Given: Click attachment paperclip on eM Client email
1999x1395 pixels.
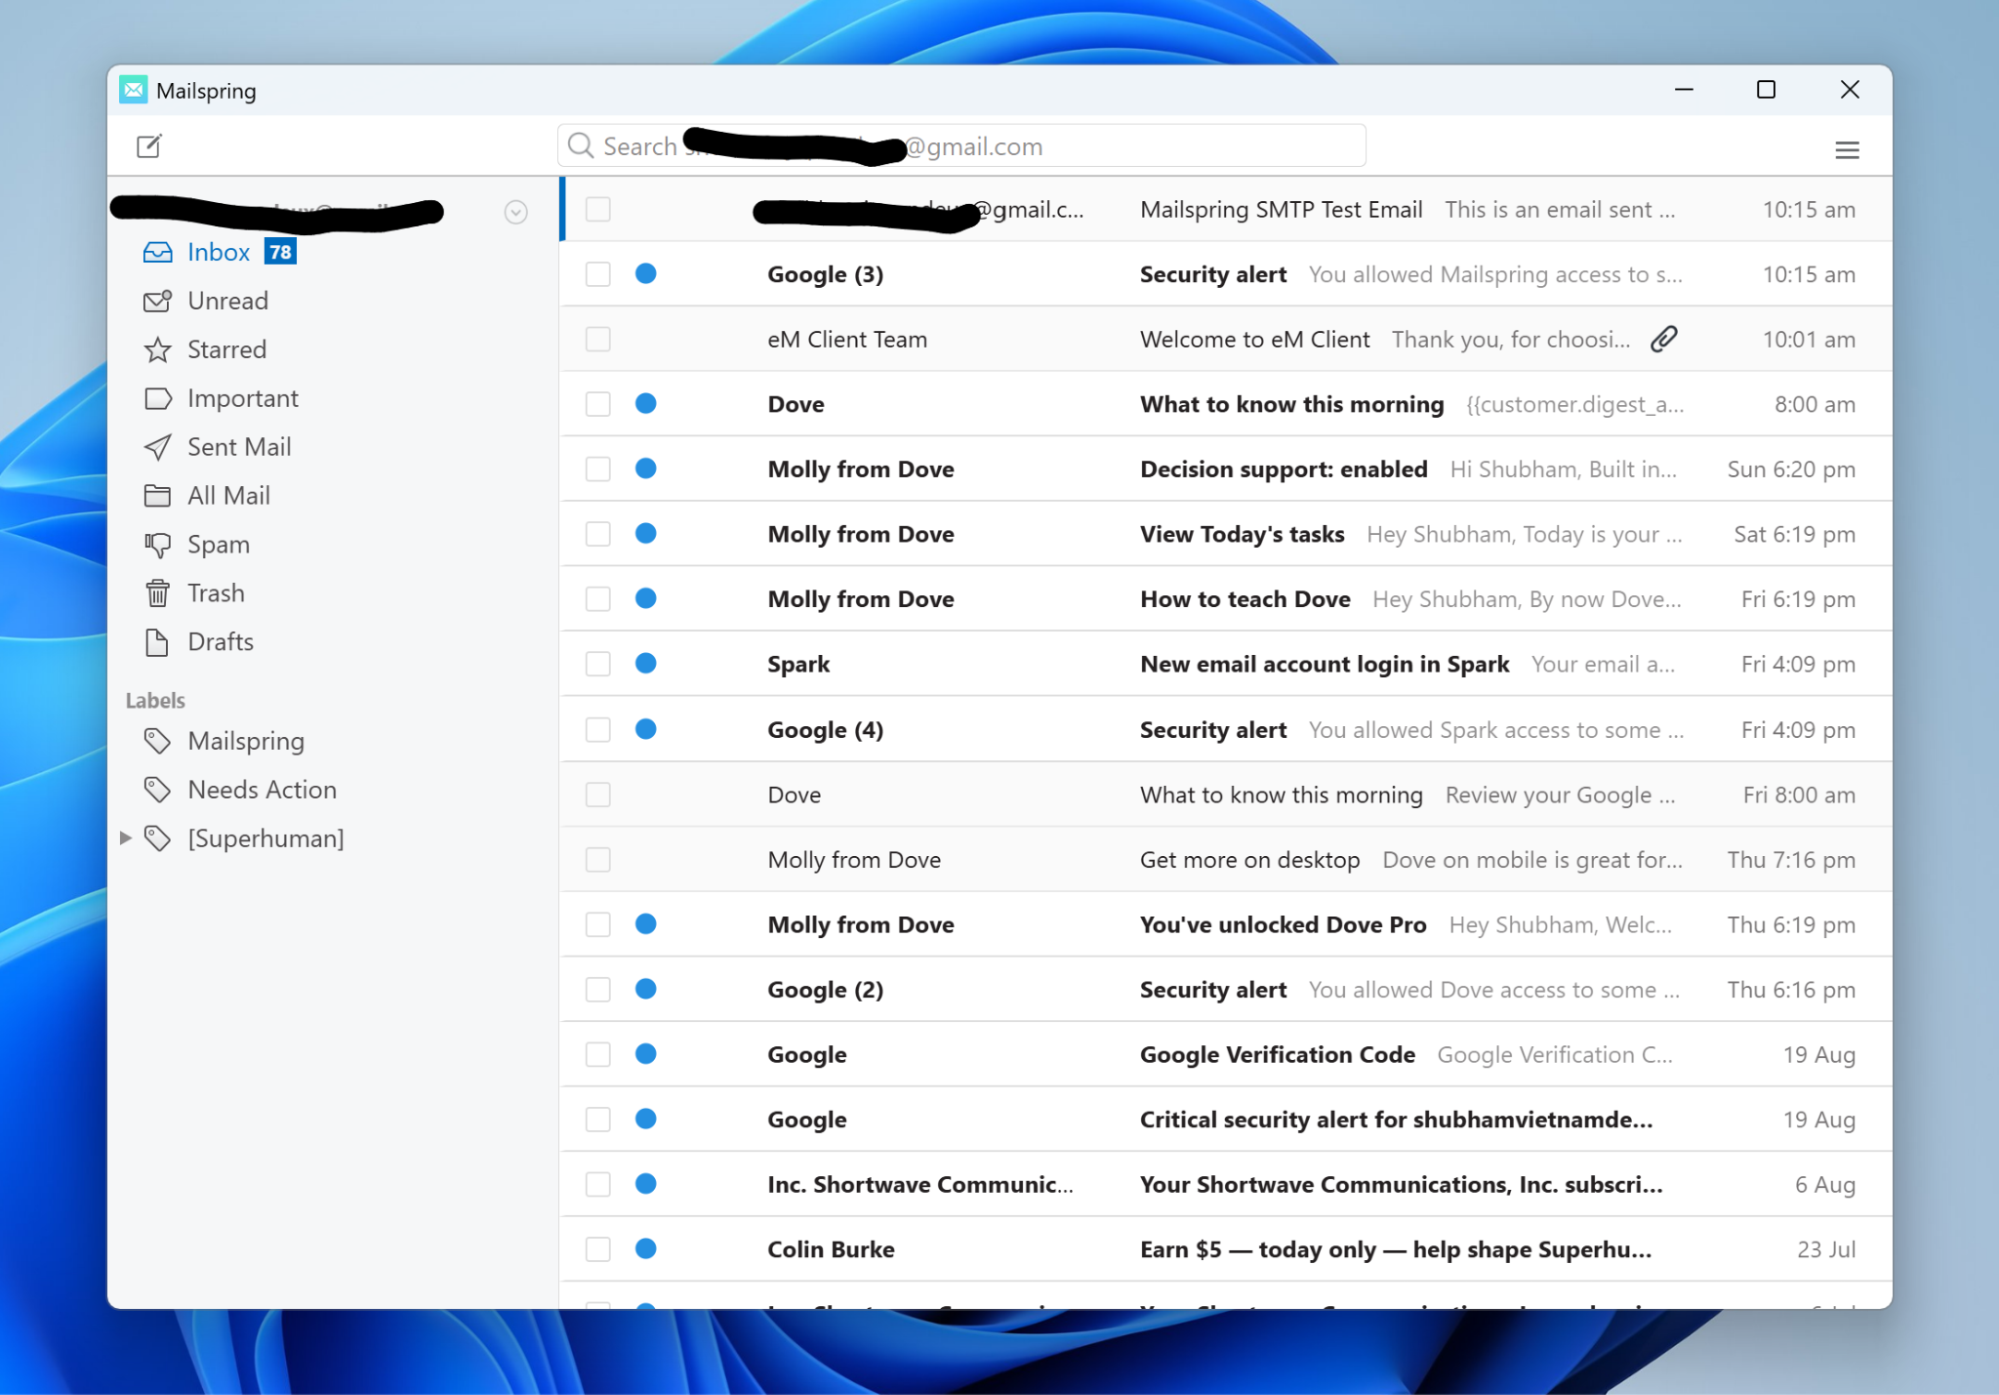Looking at the screenshot, I should point(1664,339).
